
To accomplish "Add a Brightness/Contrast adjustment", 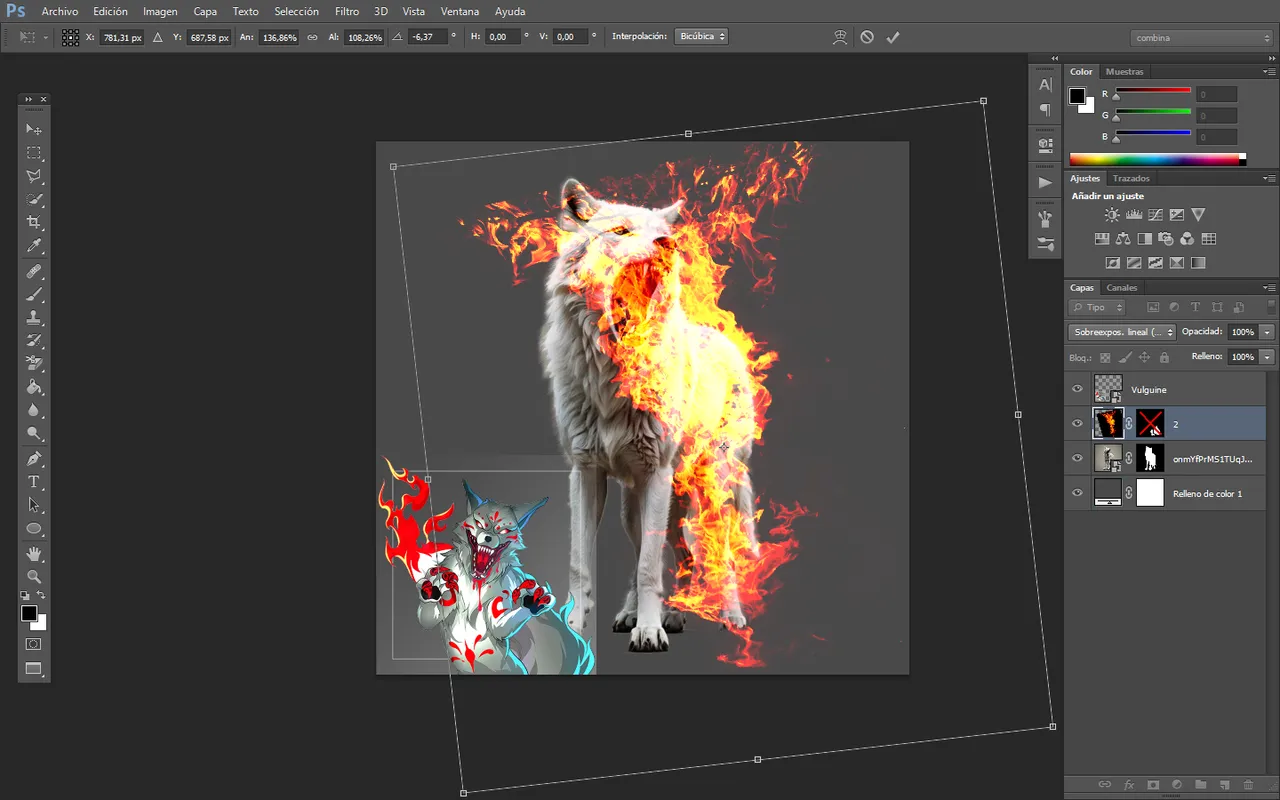I will coord(1112,215).
